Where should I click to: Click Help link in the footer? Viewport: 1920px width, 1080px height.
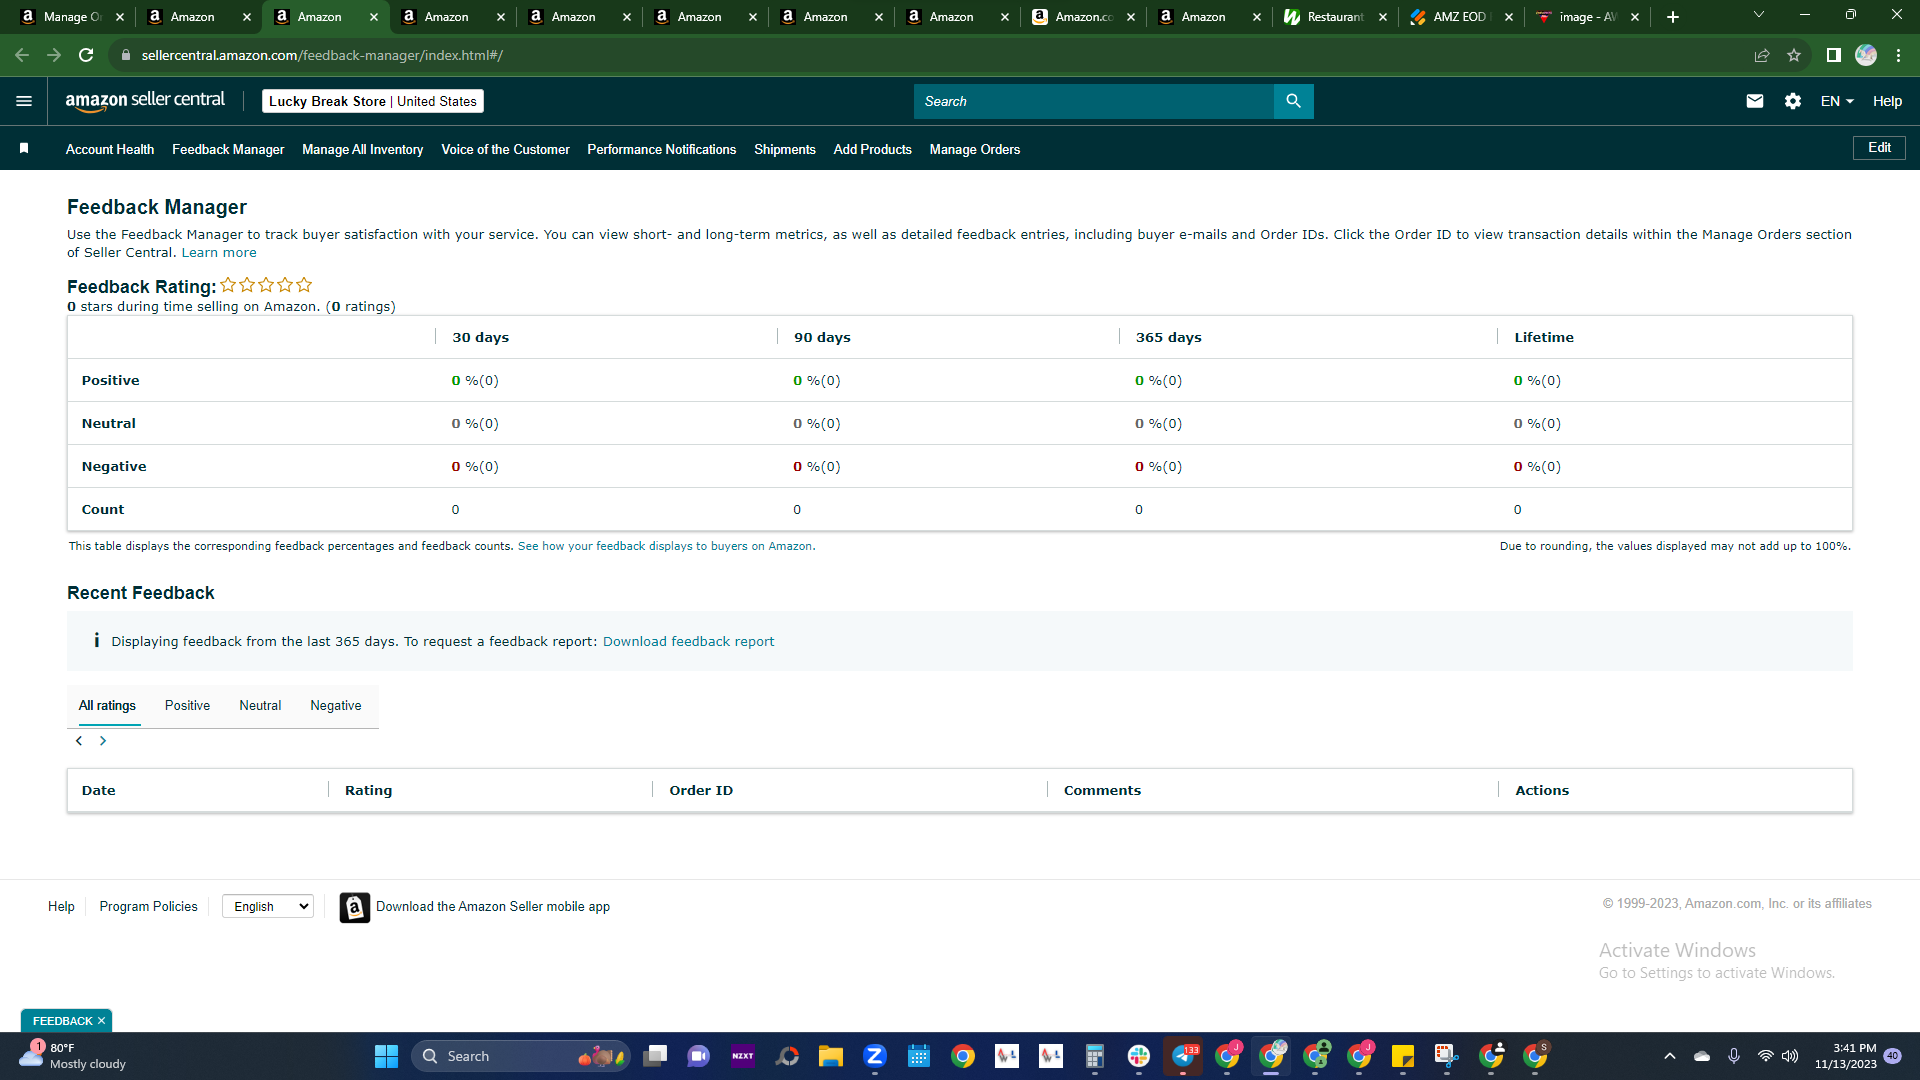(x=61, y=906)
